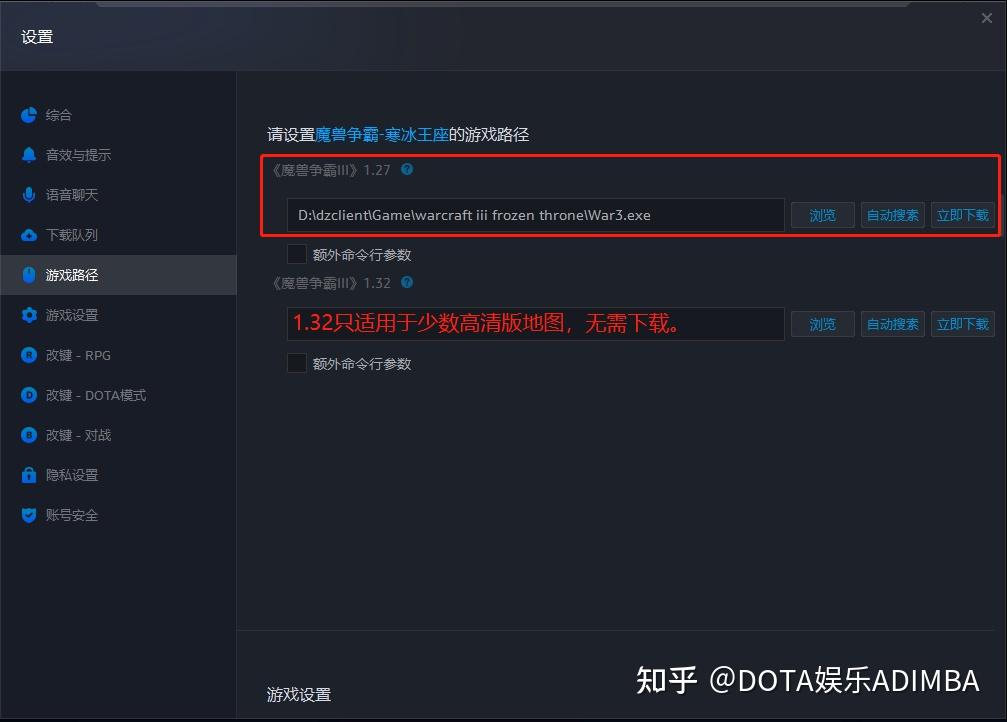Select the 音效与提示 bell icon
Image resolution: width=1007 pixels, height=722 pixels.
tap(29, 155)
